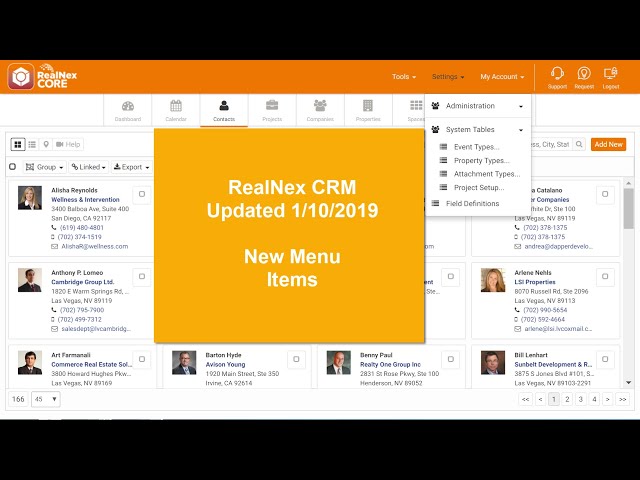This screenshot has width=640, height=480.
Task: Open Avison Young company link
Action: pos(225,364)
